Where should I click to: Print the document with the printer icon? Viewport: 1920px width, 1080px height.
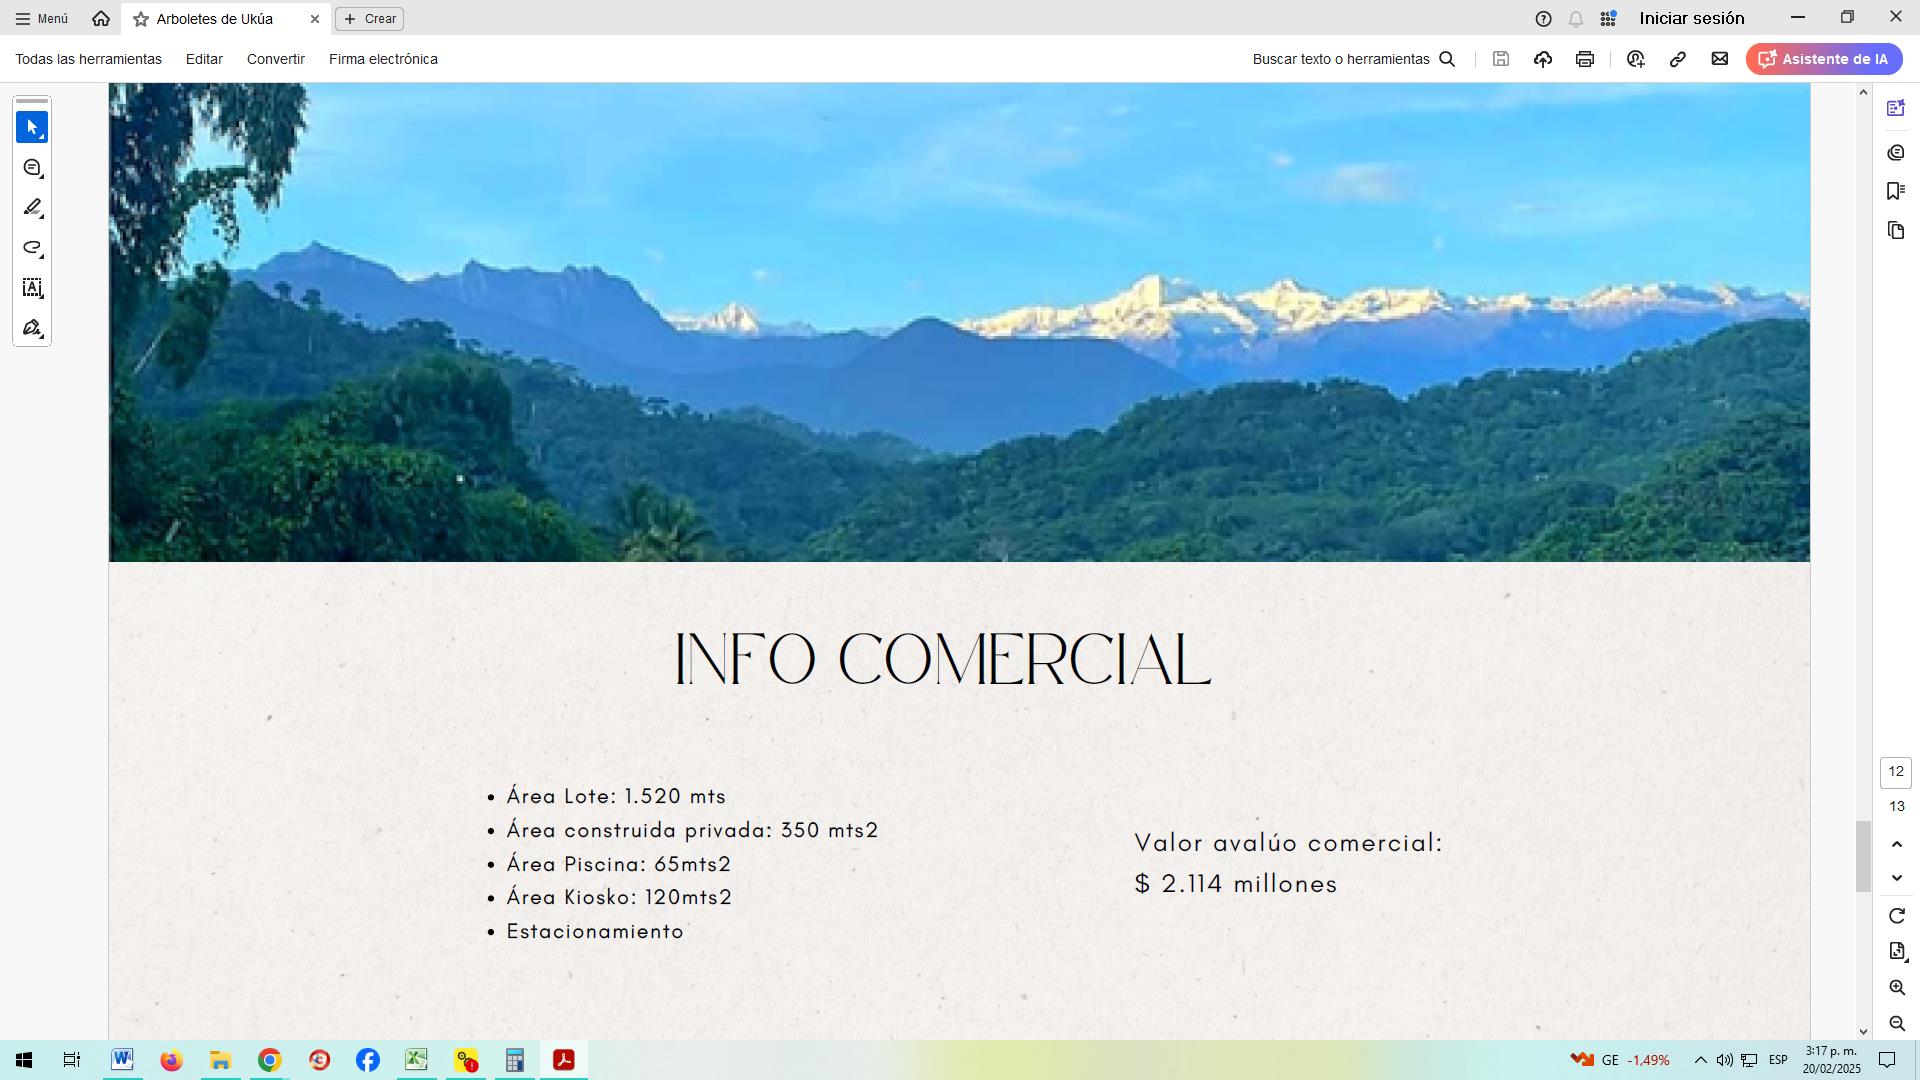tap(1585, 59)
